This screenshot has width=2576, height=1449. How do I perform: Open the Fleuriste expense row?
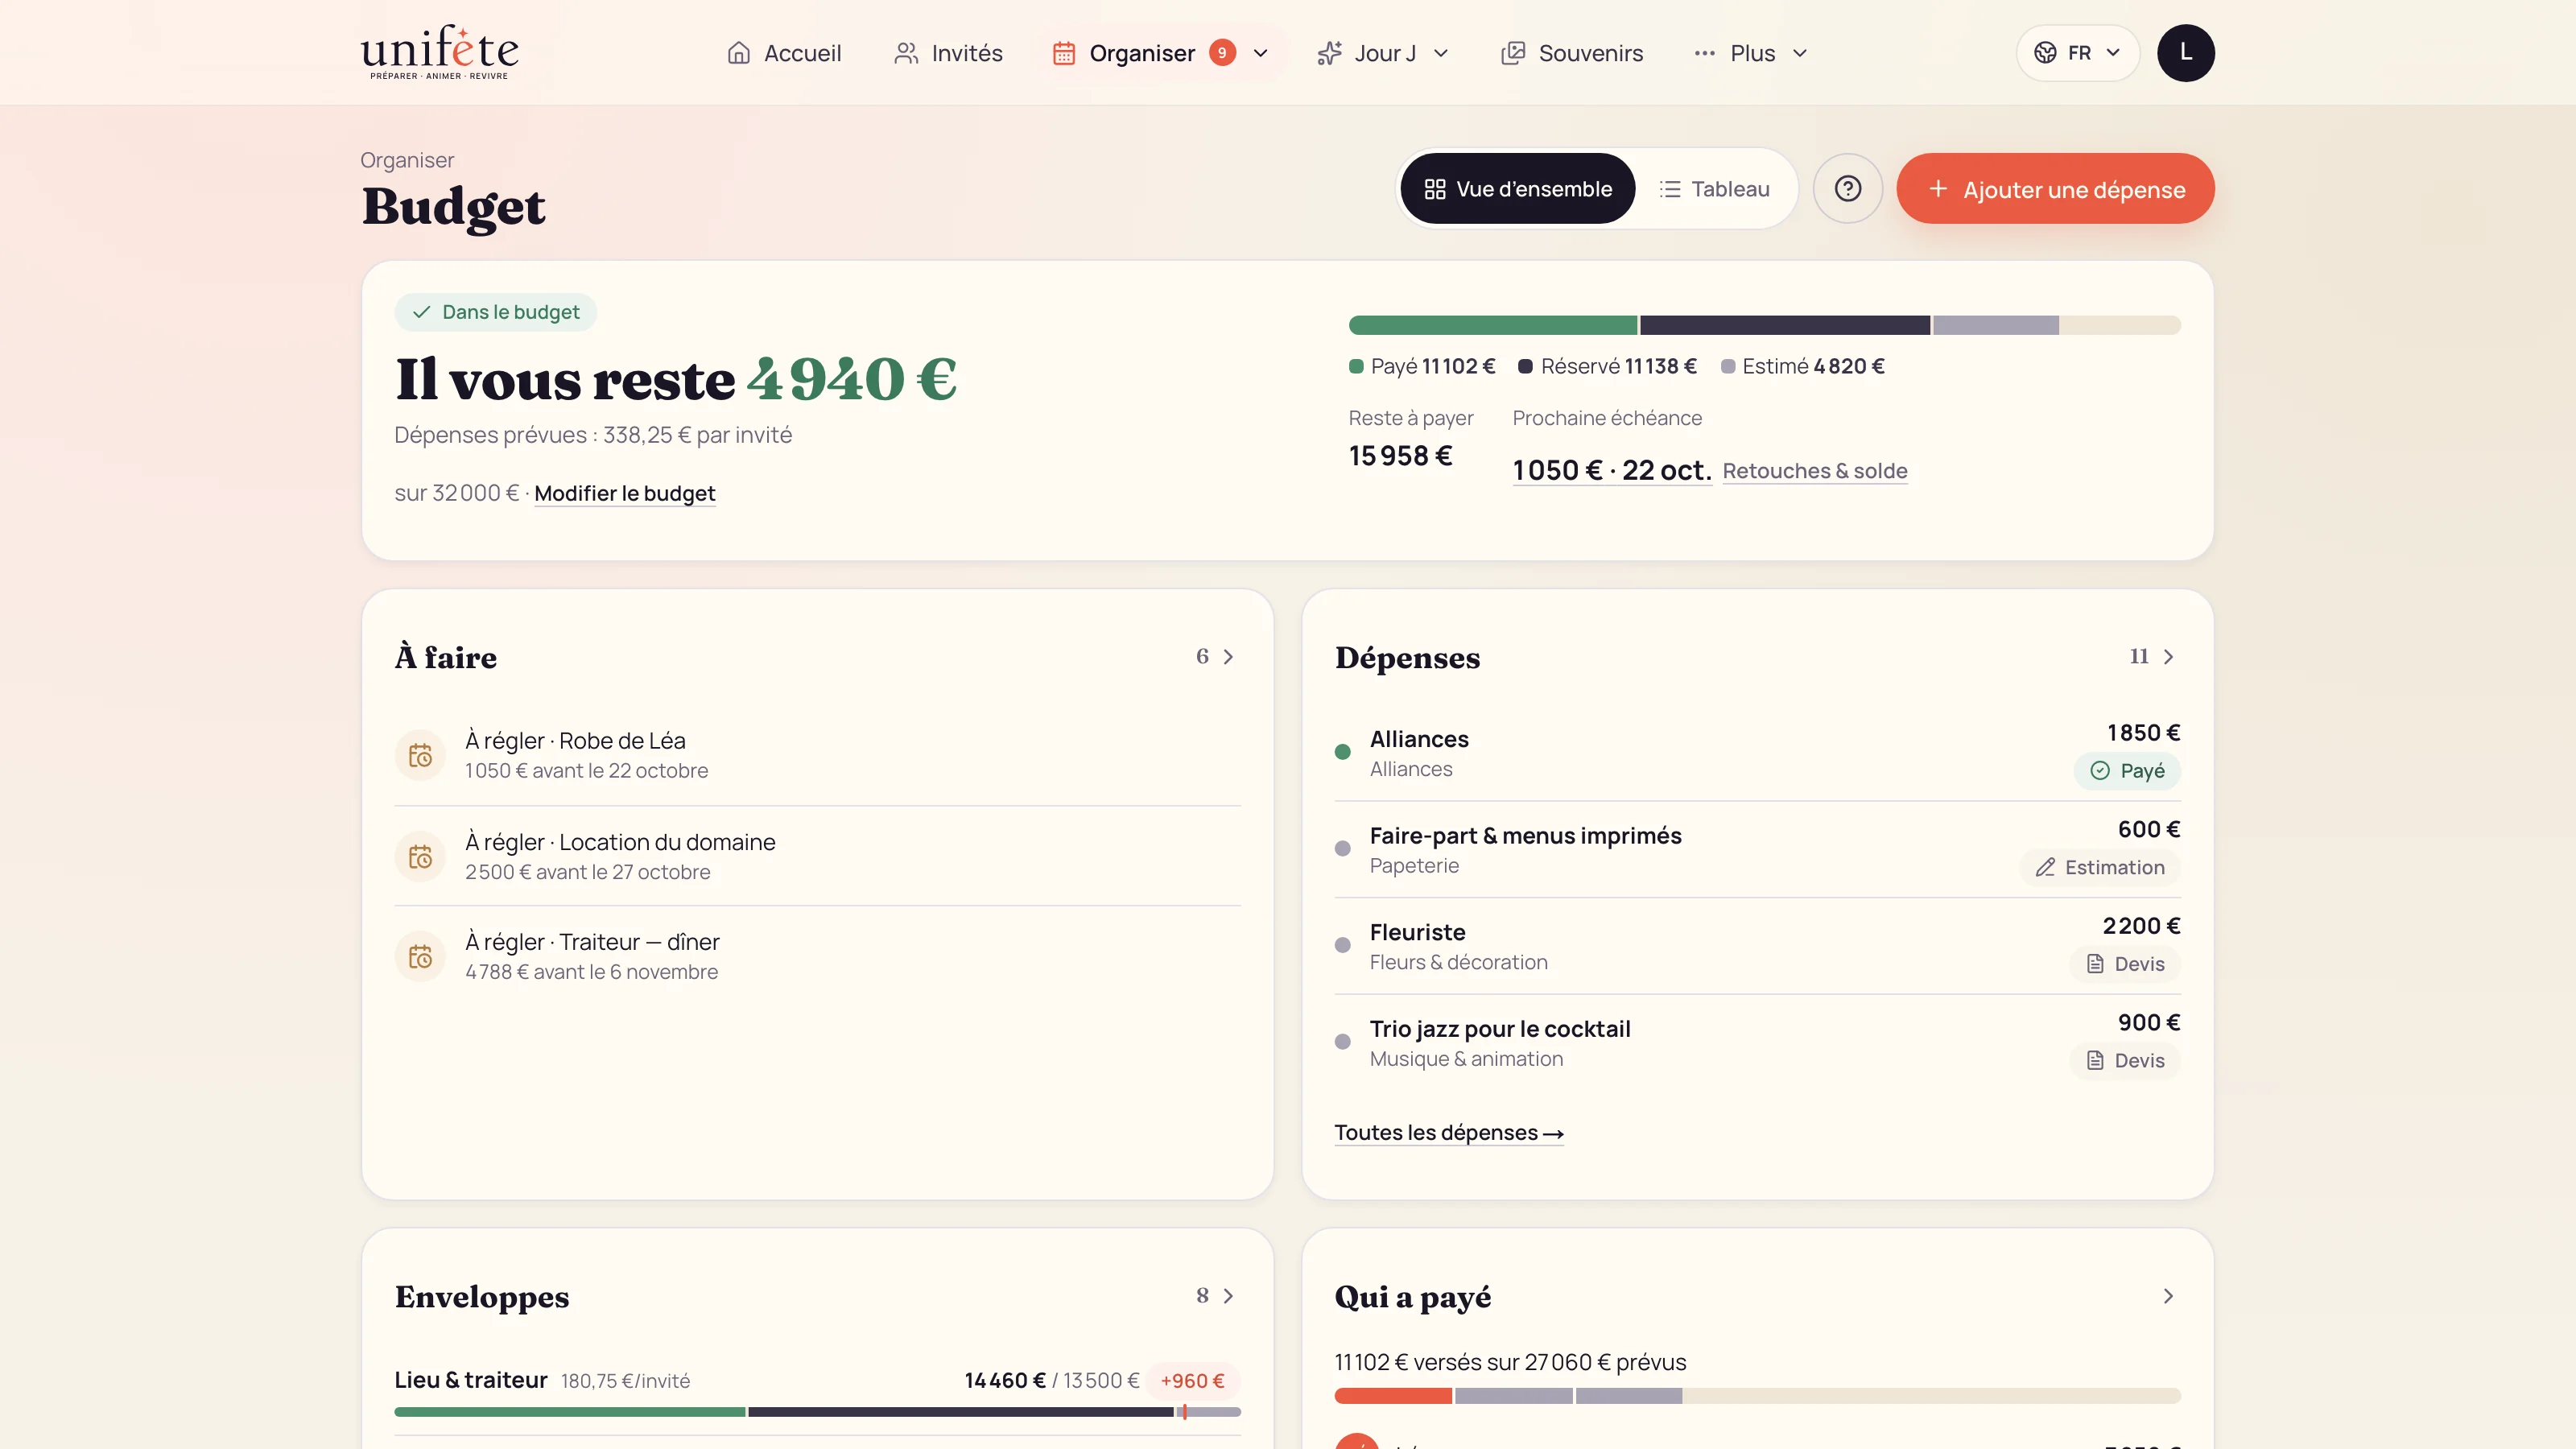tap(1757, 946)
